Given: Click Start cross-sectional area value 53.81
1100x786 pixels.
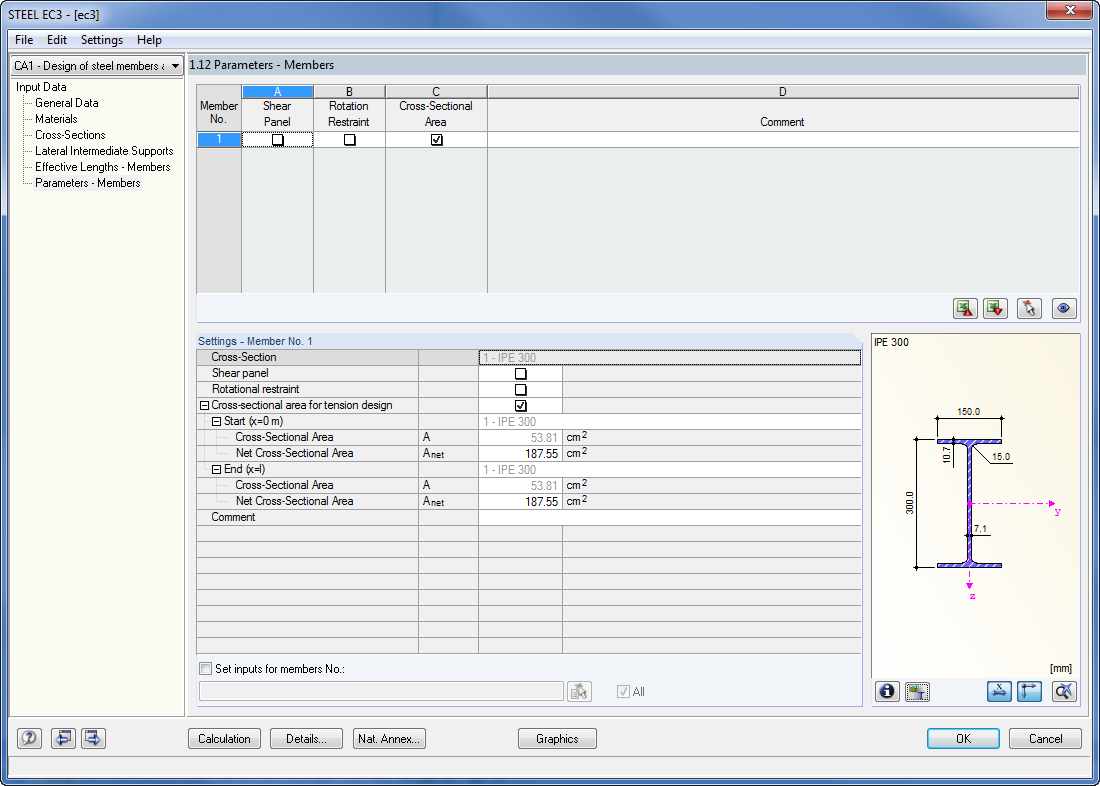Looking at the screenshot, I should point(521,437).
